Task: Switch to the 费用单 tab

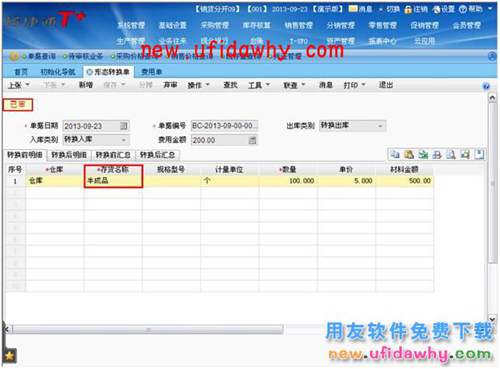Action: [x=152, y=72]
